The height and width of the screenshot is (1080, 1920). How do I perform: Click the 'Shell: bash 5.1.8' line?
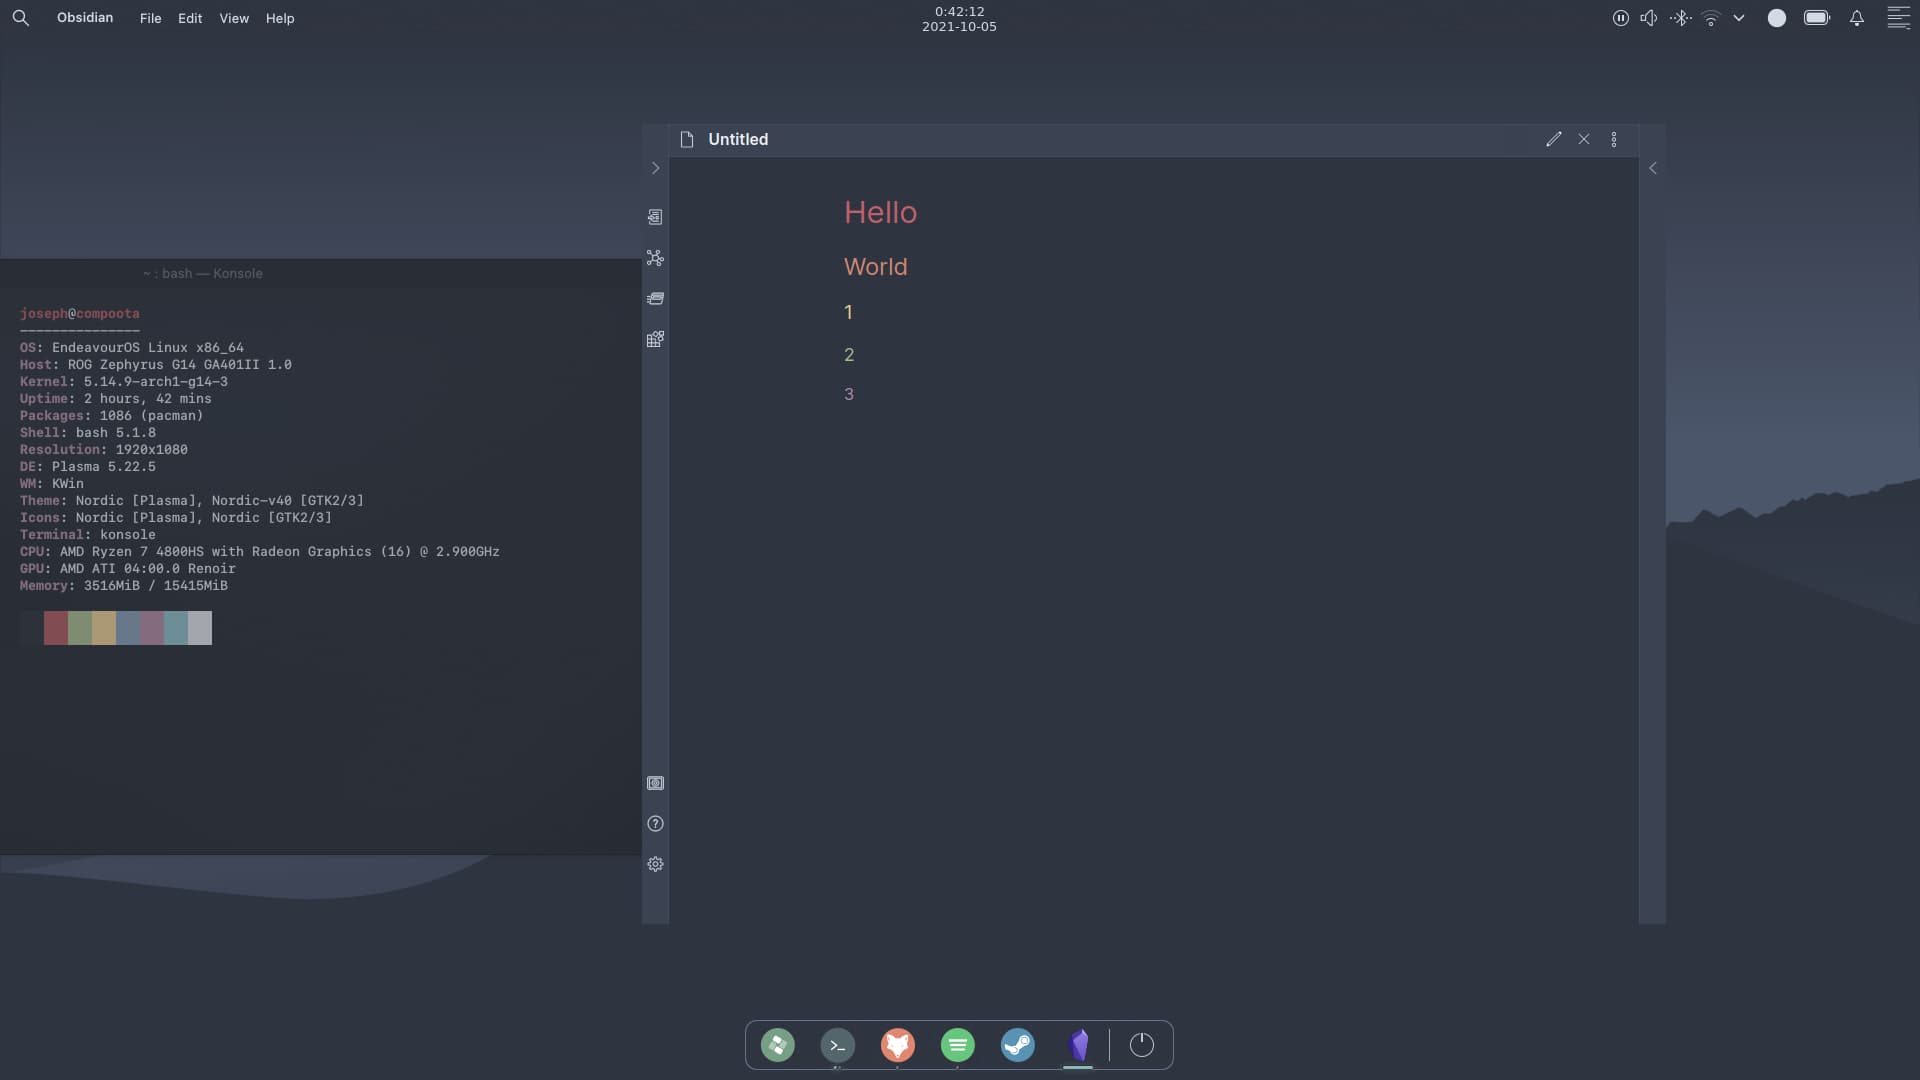pos(88,433)
